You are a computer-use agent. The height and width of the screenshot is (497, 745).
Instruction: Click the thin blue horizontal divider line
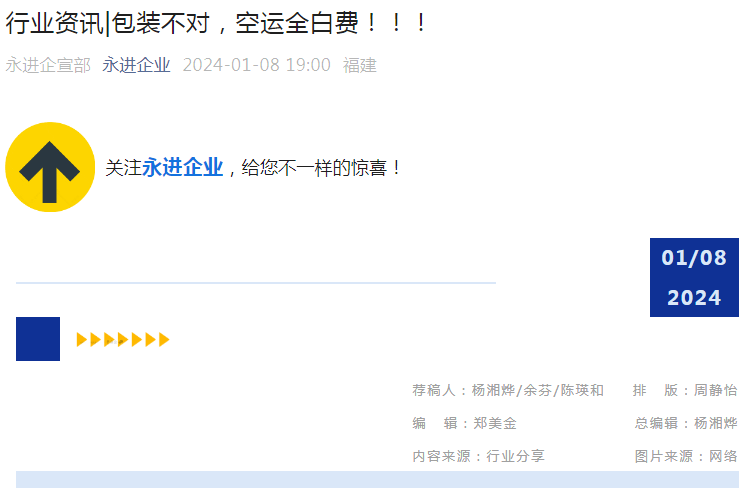point(256,283)
